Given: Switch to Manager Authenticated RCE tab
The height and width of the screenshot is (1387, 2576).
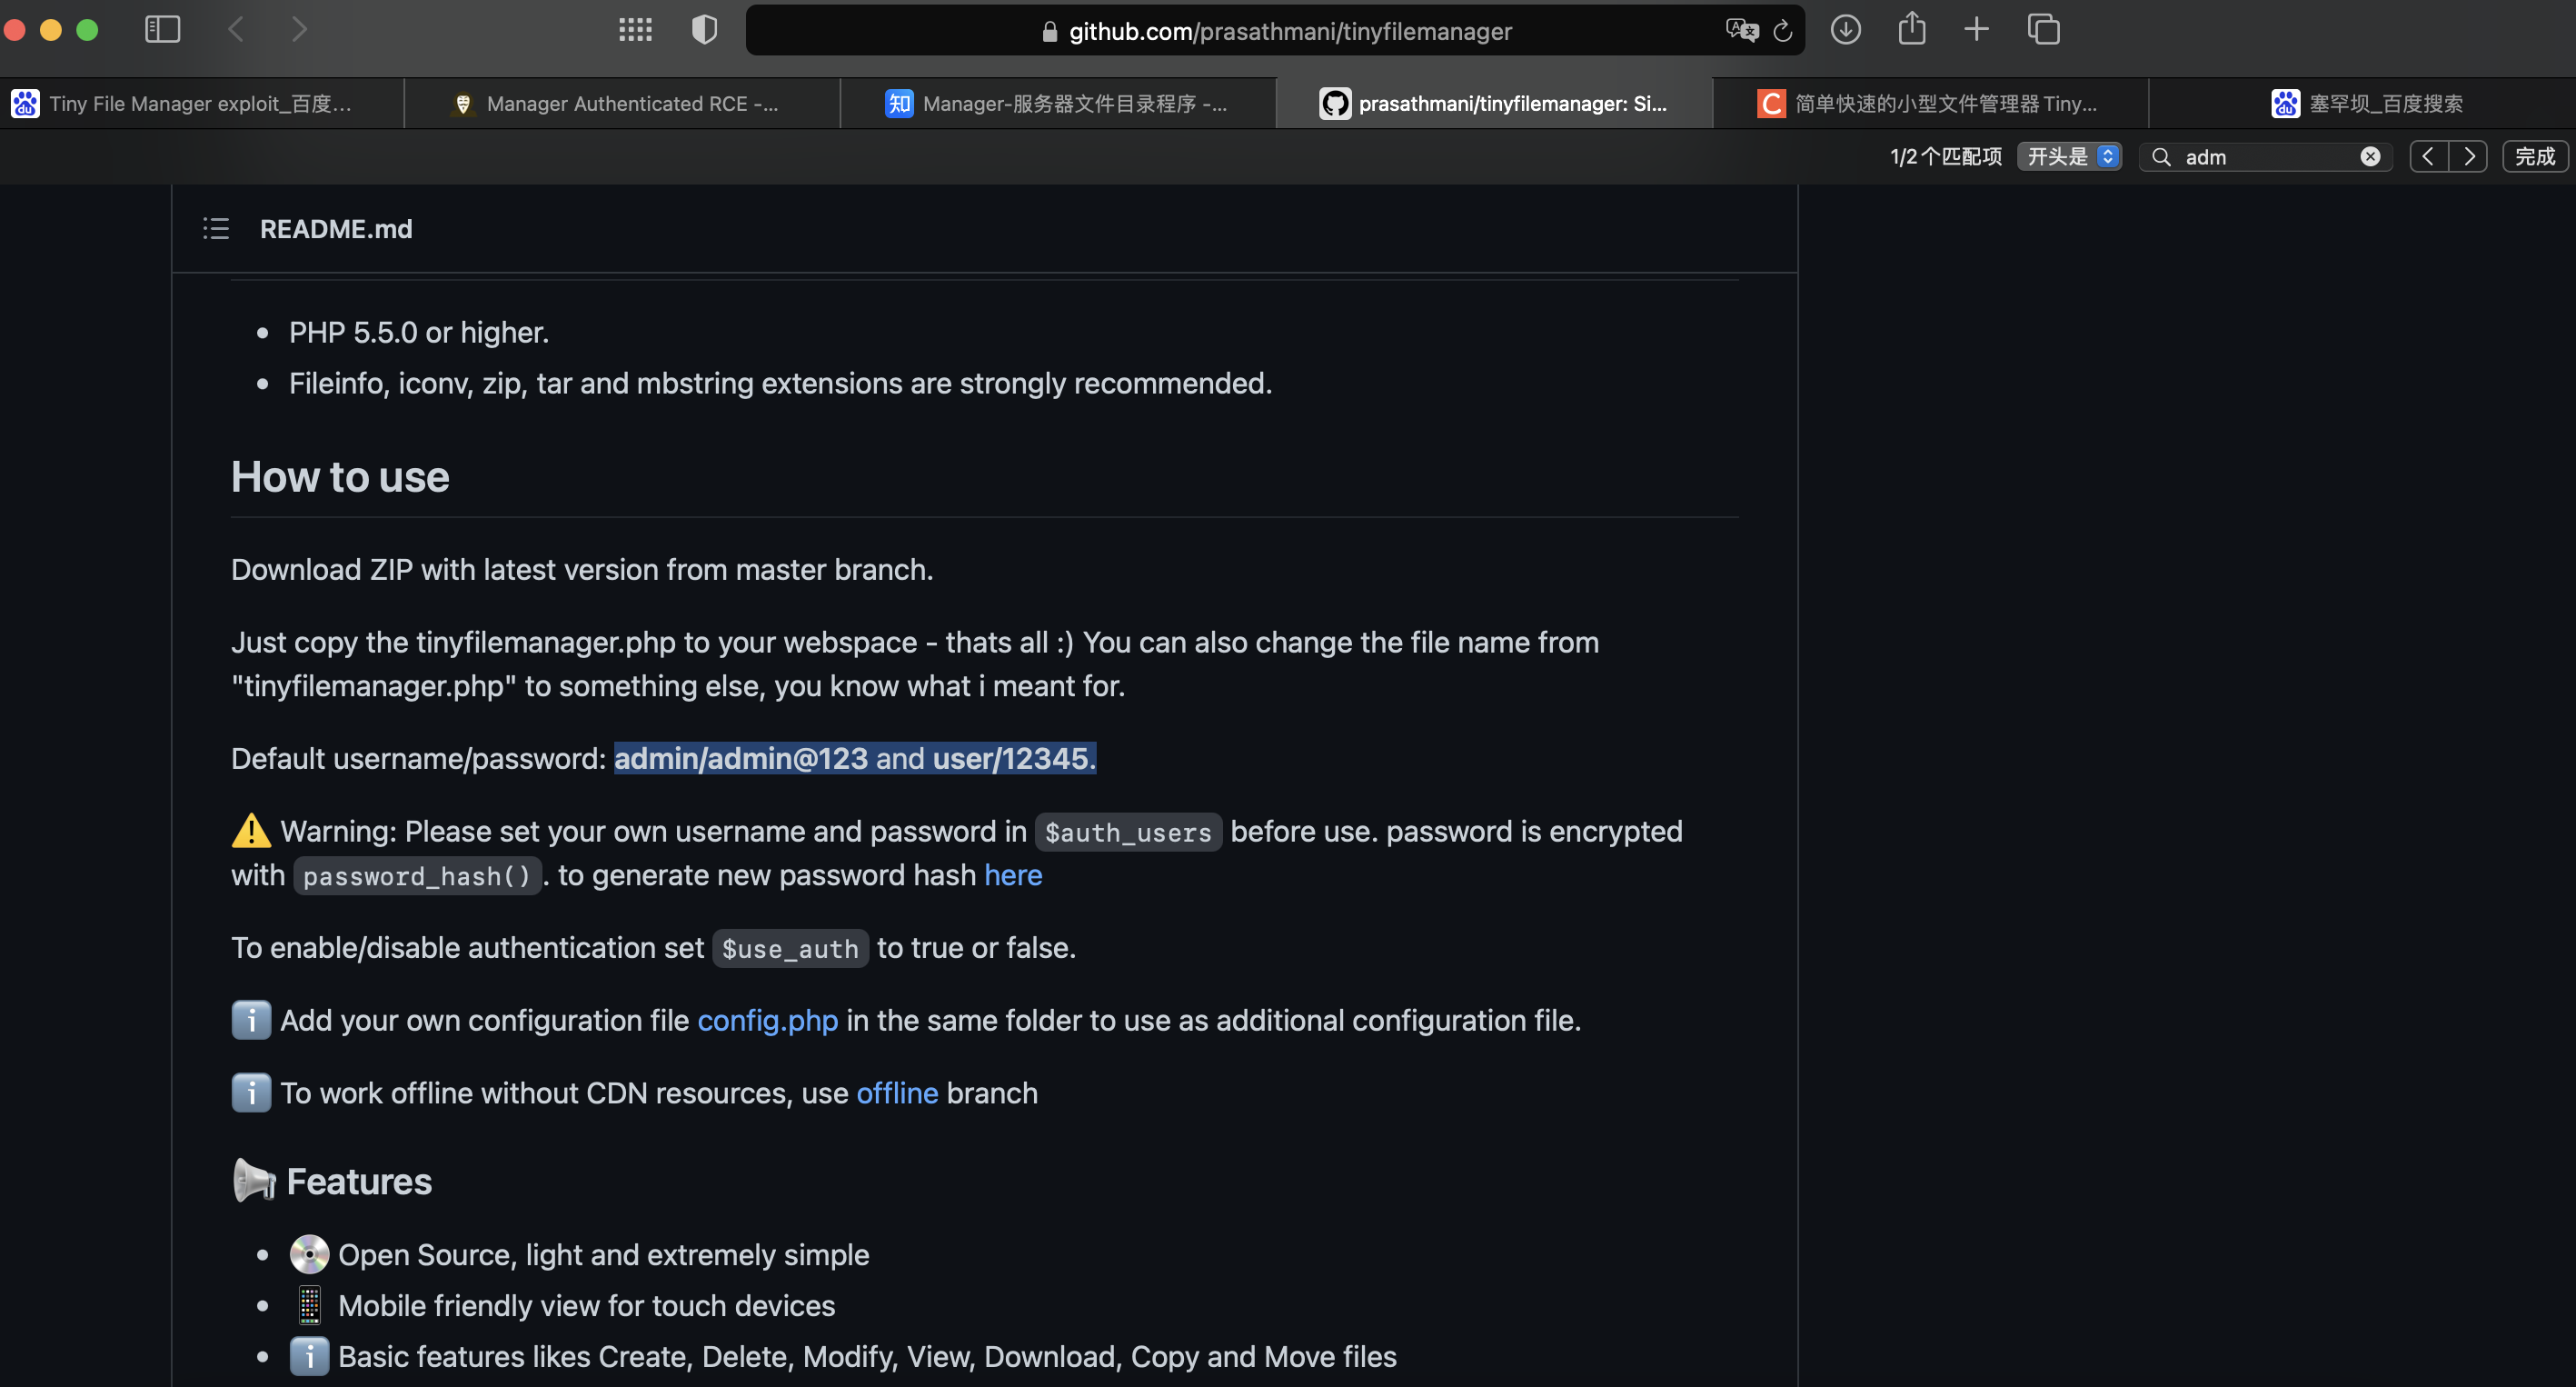Looking at the screenshot, I should (x=622, y=103).
